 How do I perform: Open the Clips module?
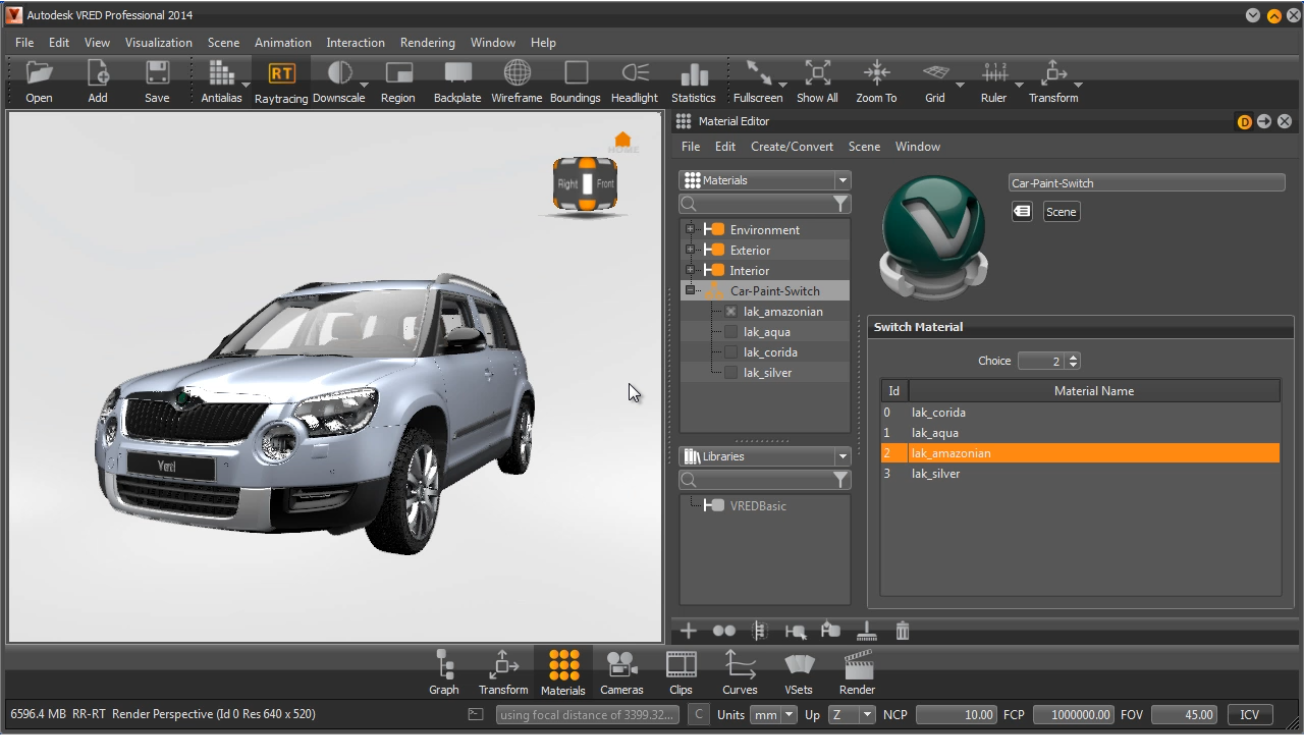[681, 672]
